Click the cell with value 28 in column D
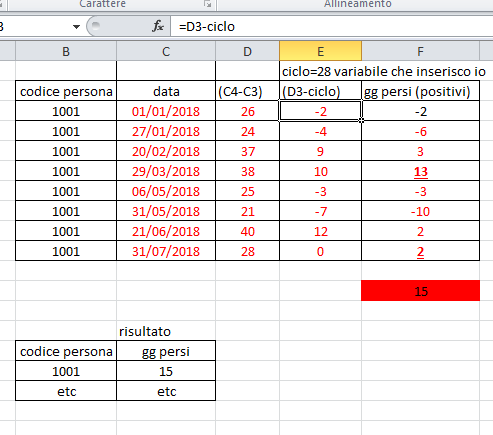The width and height of the screenshot is (493, 435). click(x=247, y=251)
